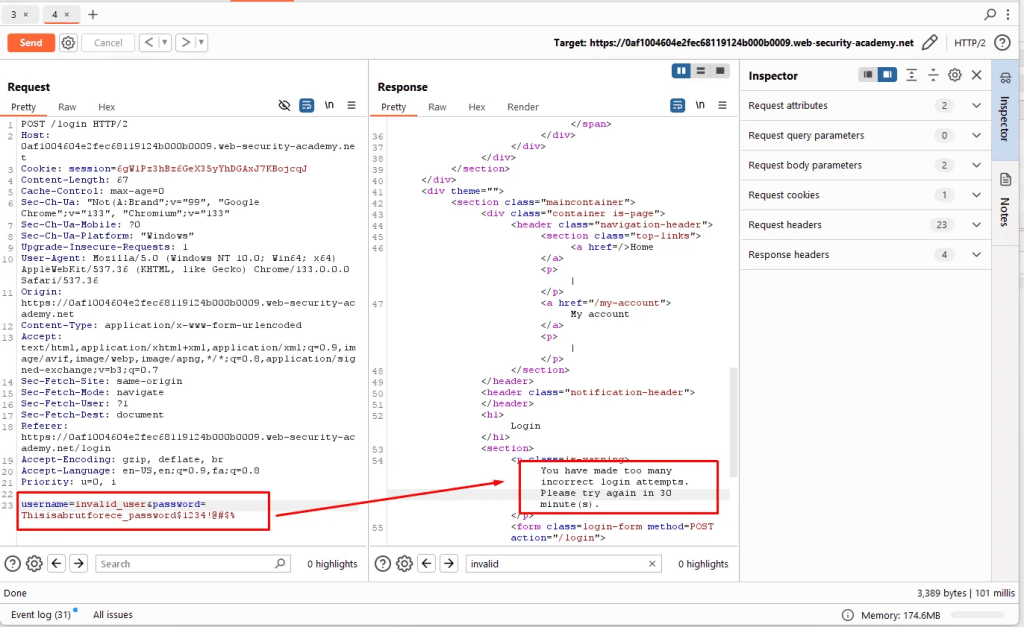Screen dimensions: 1024x627
Task: Edit the target with the pencil icon
Action: (x=930, y=43)
